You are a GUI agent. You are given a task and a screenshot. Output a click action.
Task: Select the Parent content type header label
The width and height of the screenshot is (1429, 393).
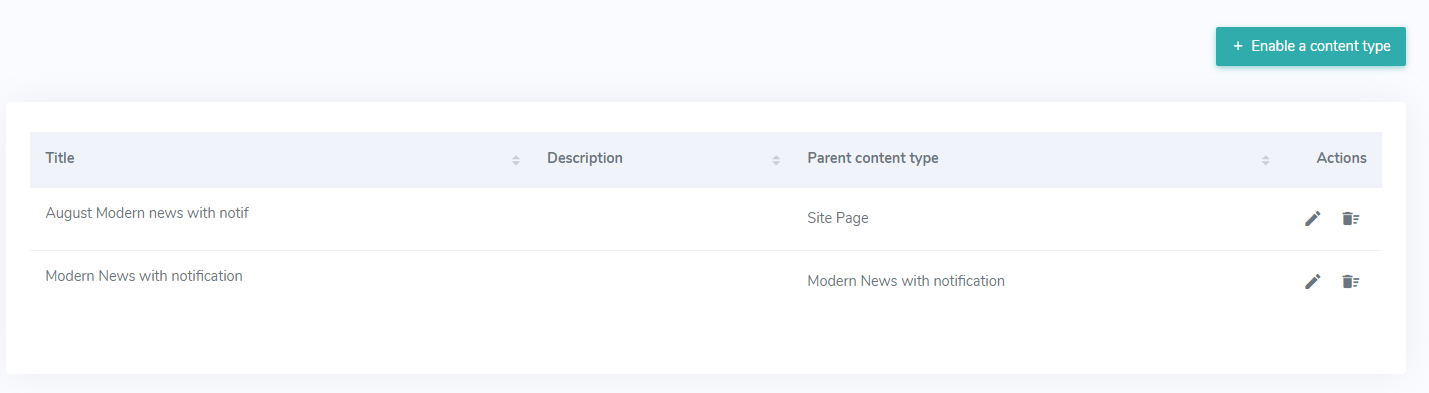[x=873, y=158]
